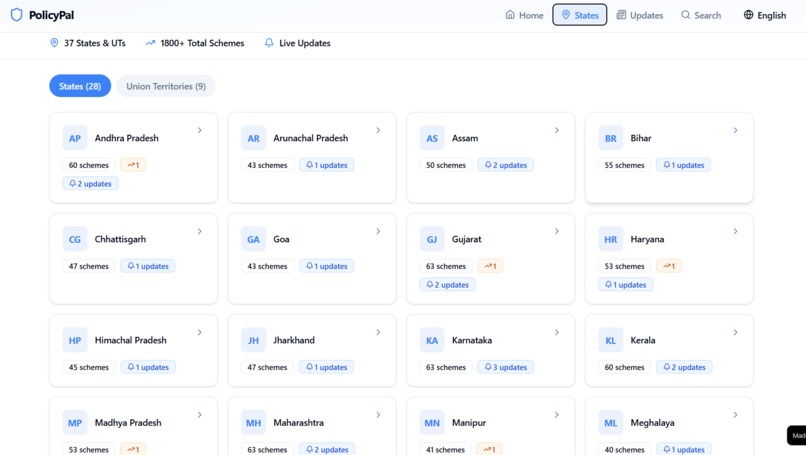The image size is (806, 455).
Task: Click the Madhya Pradesh state name
Action: point(128,423)
